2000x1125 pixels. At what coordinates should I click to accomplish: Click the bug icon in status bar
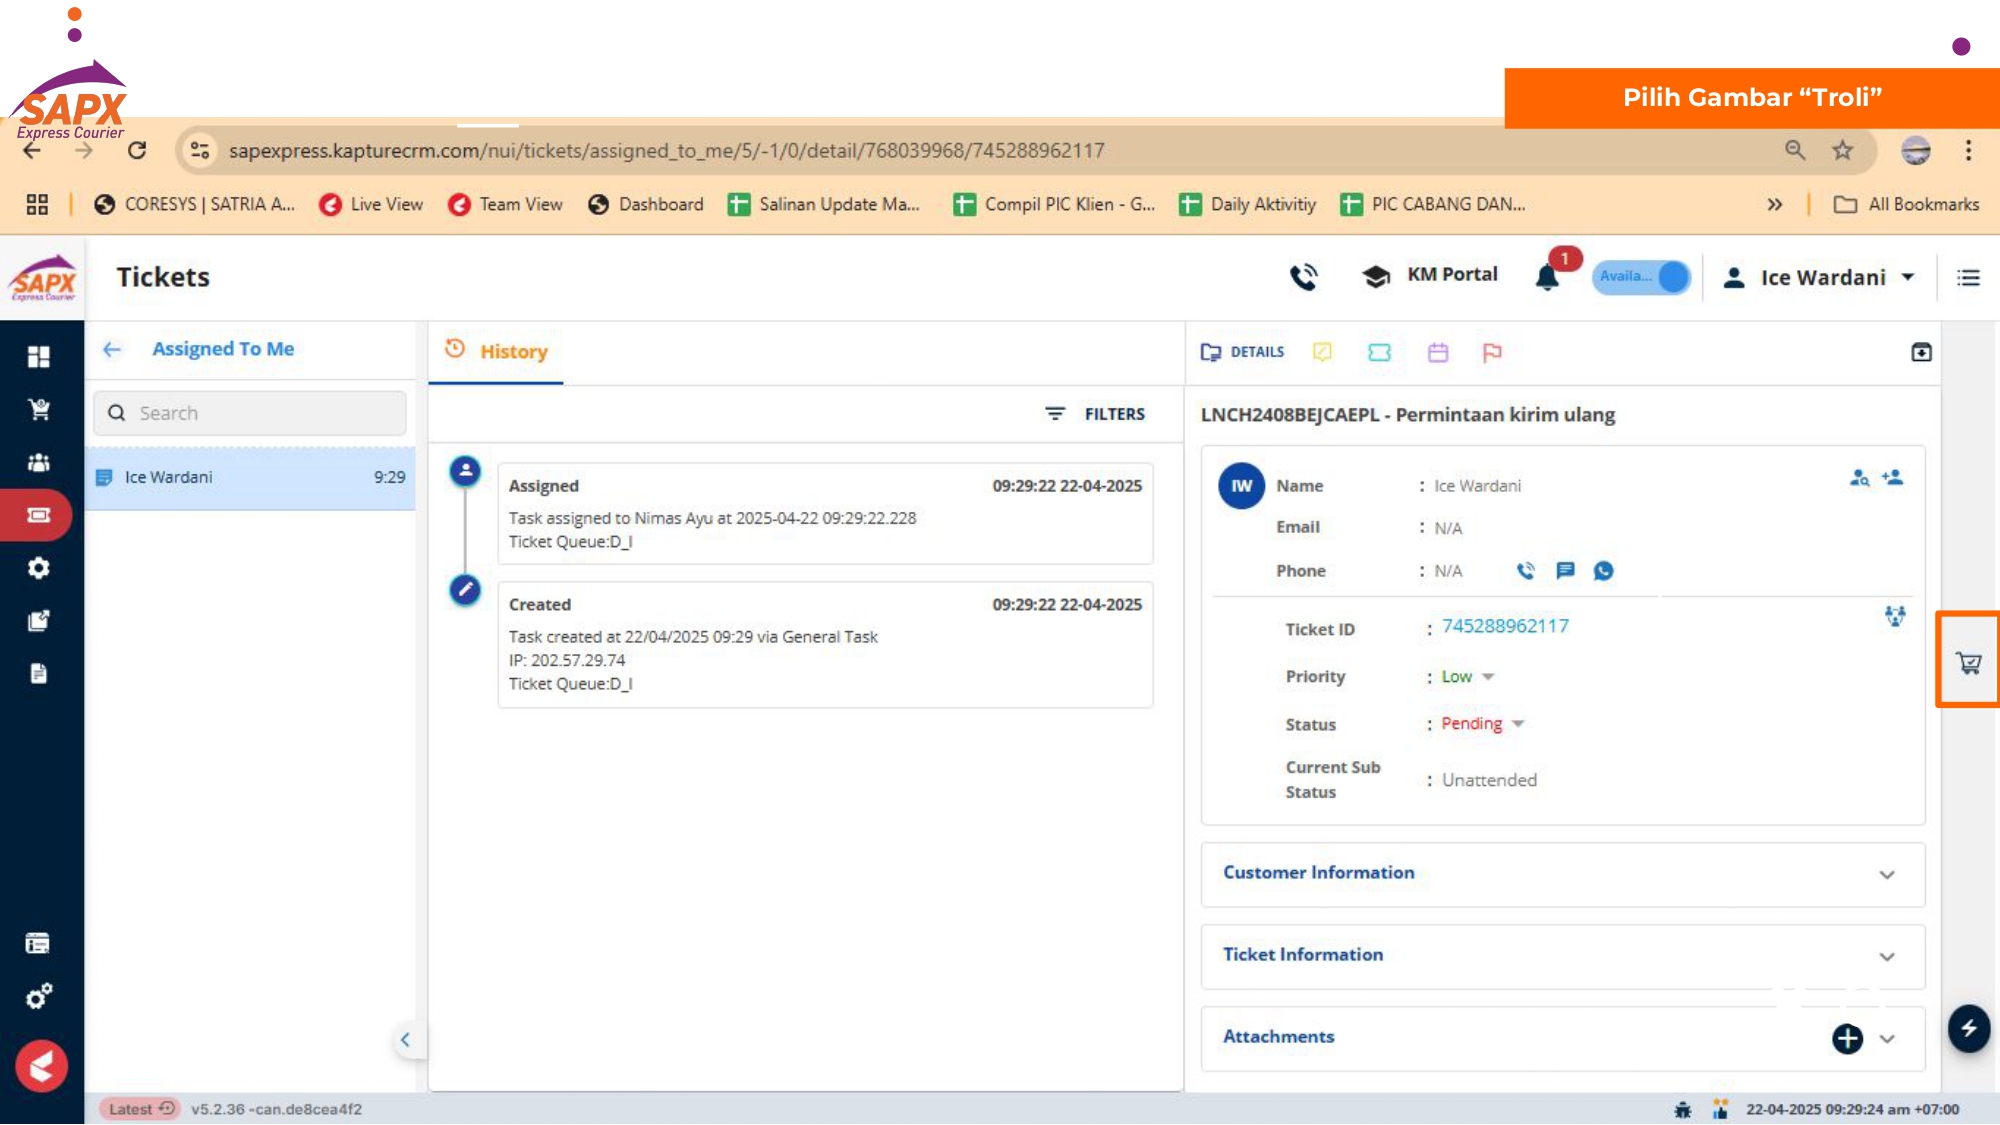(x=1683, y=1109)
